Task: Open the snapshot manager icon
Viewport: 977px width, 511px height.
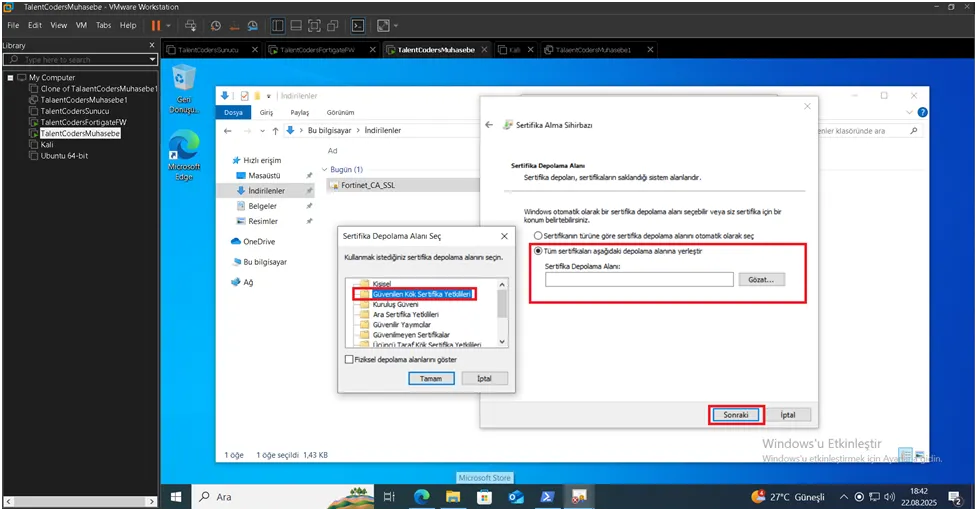Action: click(x=252, y=26)
